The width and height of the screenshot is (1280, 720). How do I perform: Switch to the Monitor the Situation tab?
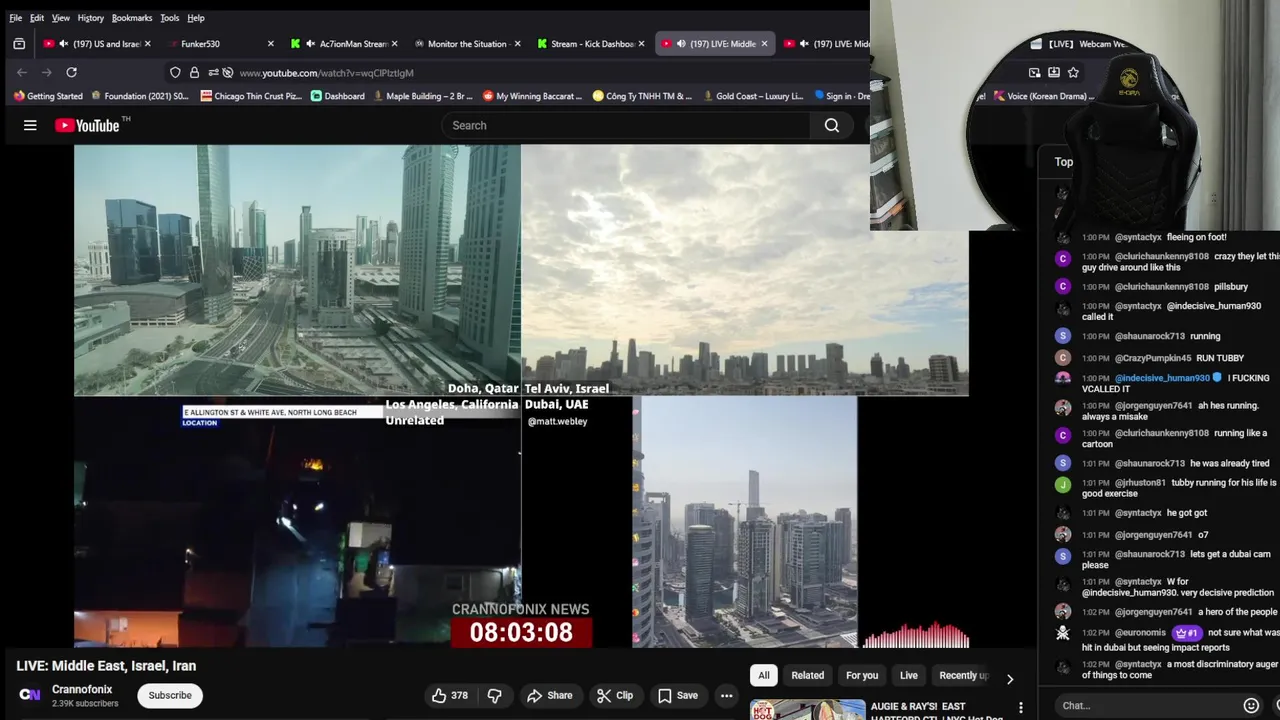click(467, 44)
